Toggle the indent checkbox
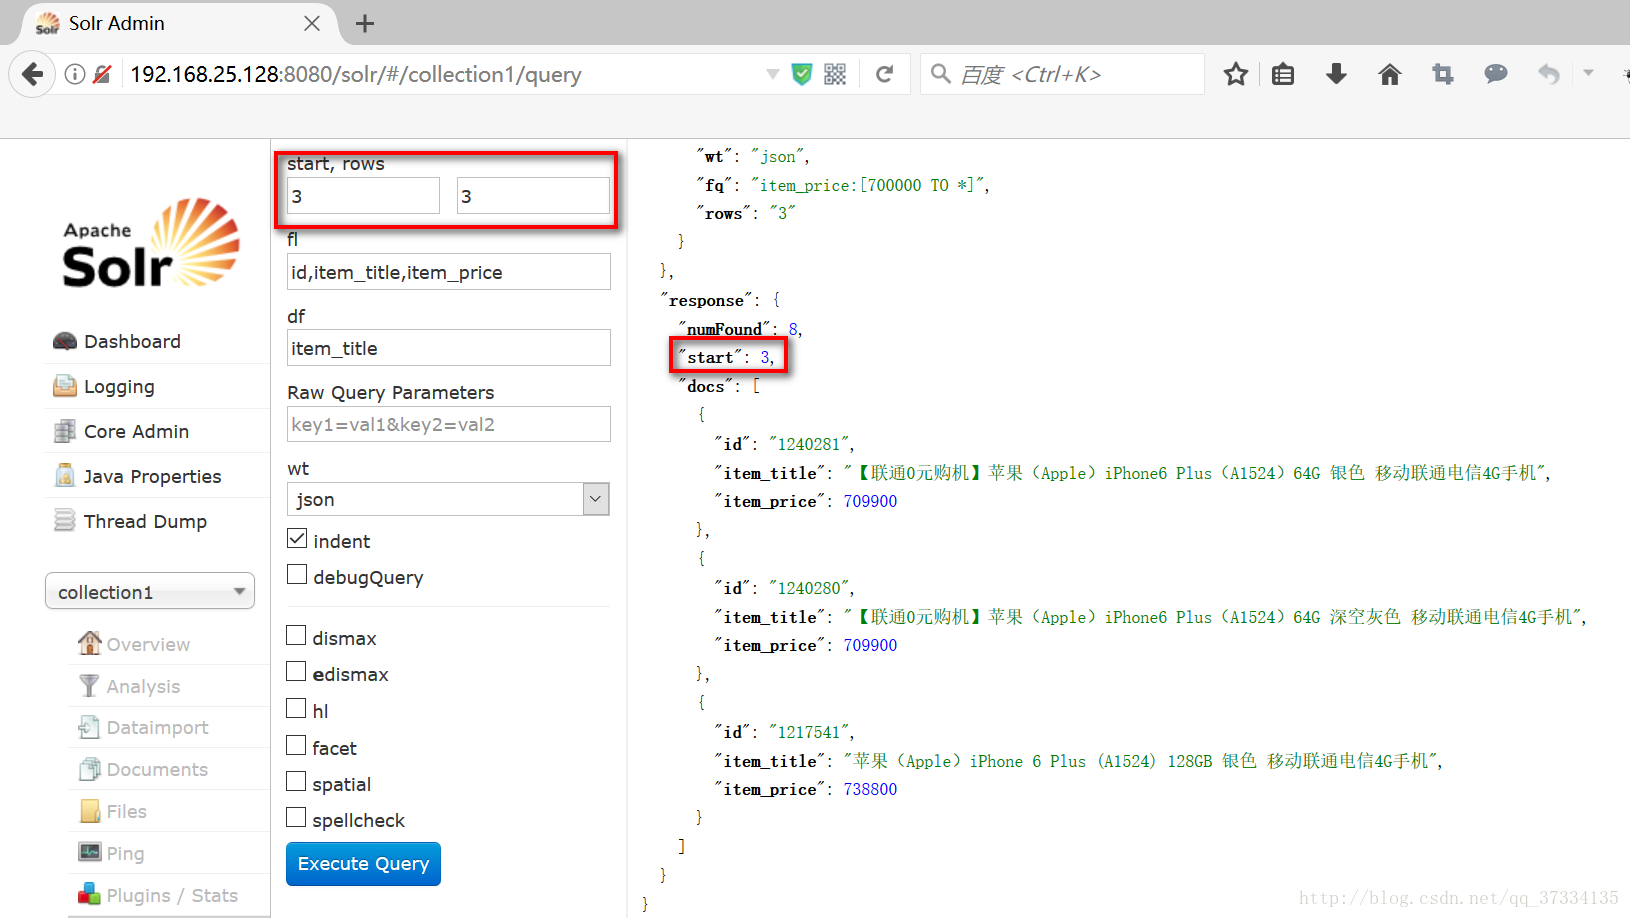Image resolution: width=1630 pixels, height=918 pixels. (x=297, y=539)
